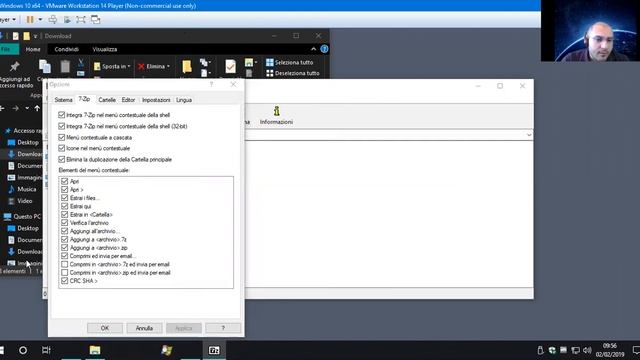
Task: Click the Explorer forward navigation arrow
Action: [16, 108]
